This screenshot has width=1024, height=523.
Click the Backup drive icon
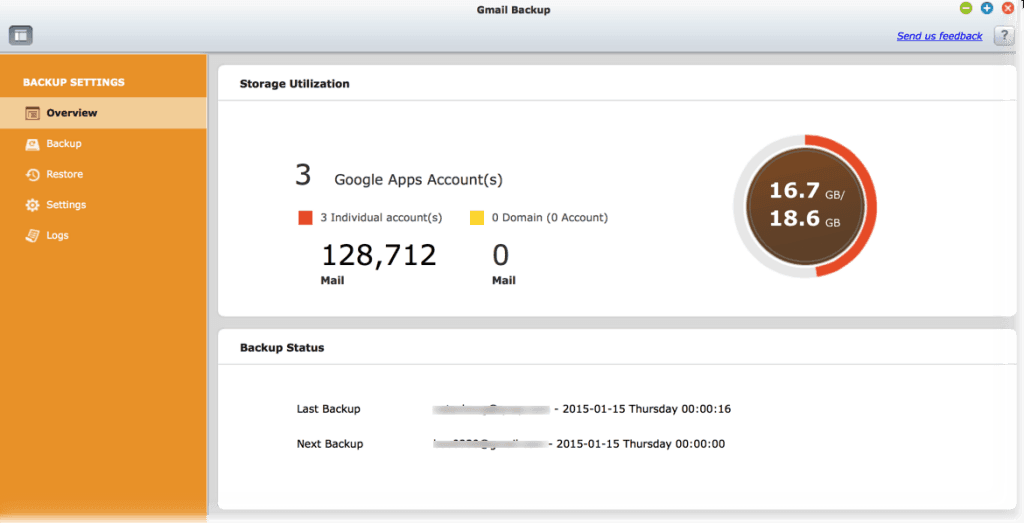(x=32, y=144)
